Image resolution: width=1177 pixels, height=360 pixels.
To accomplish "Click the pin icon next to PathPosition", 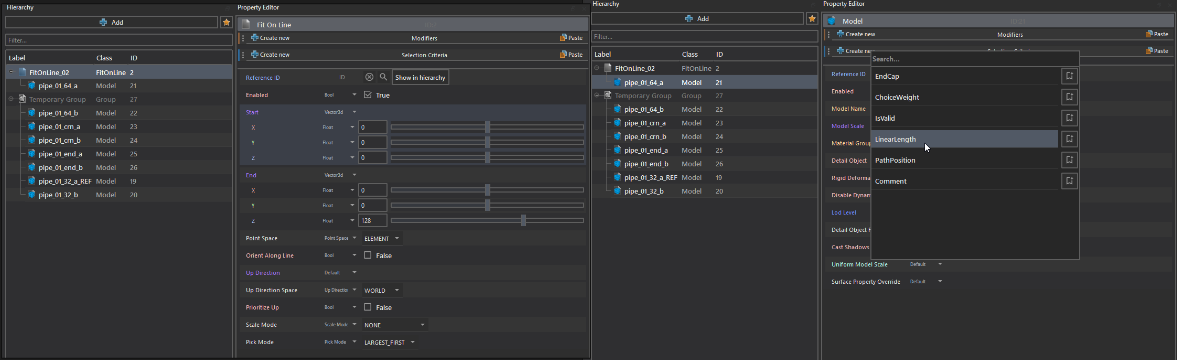I will 1070,160.
